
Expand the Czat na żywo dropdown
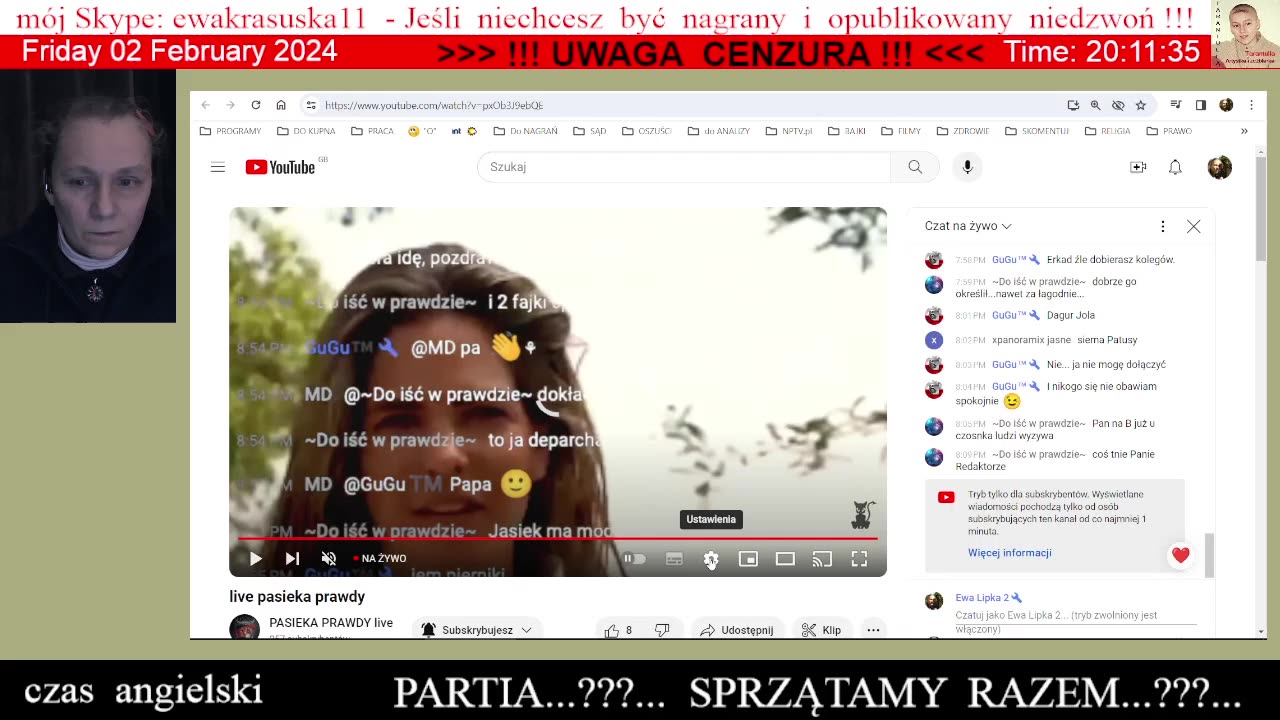(968, 226)
